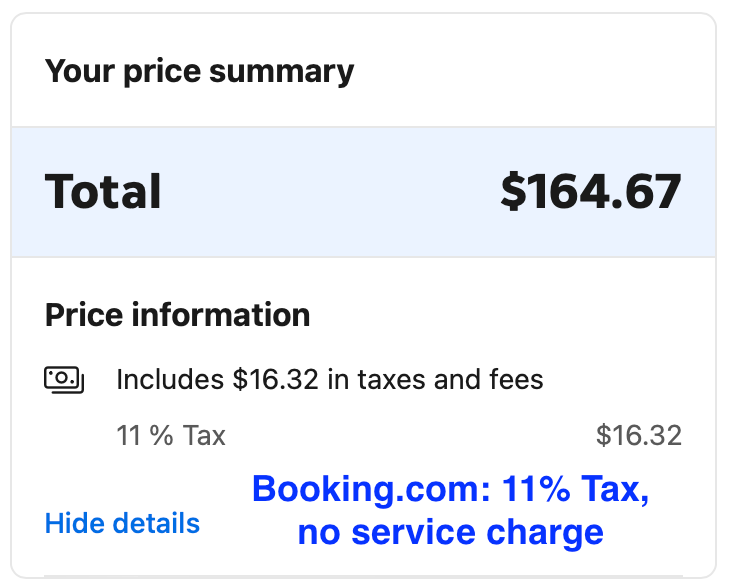Select the Price information heading

coord(177,316)
